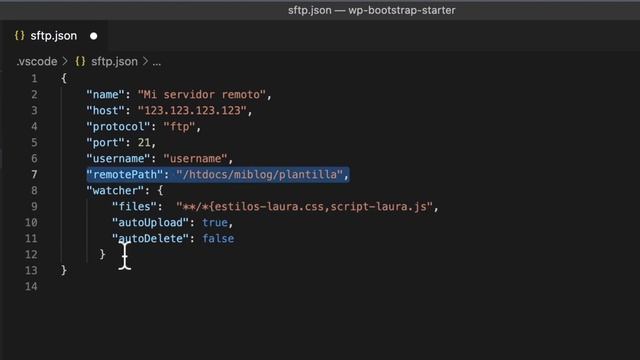
Task: Click the "Mi servidor remoto" value
Action: pyautogui.click(x=202, y=95)
